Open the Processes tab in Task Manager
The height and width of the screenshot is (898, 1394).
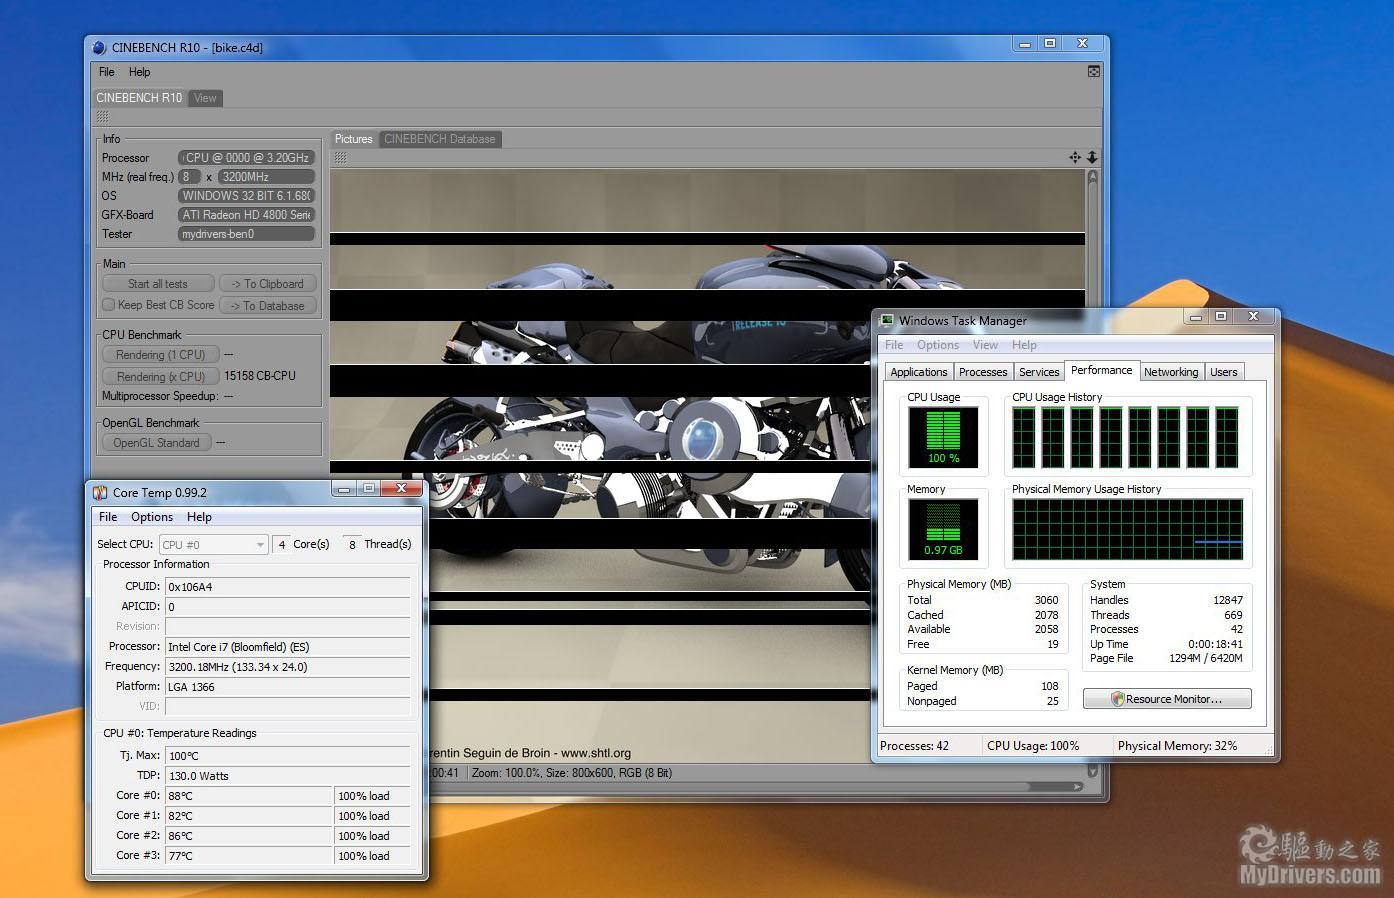click(983, 372)
